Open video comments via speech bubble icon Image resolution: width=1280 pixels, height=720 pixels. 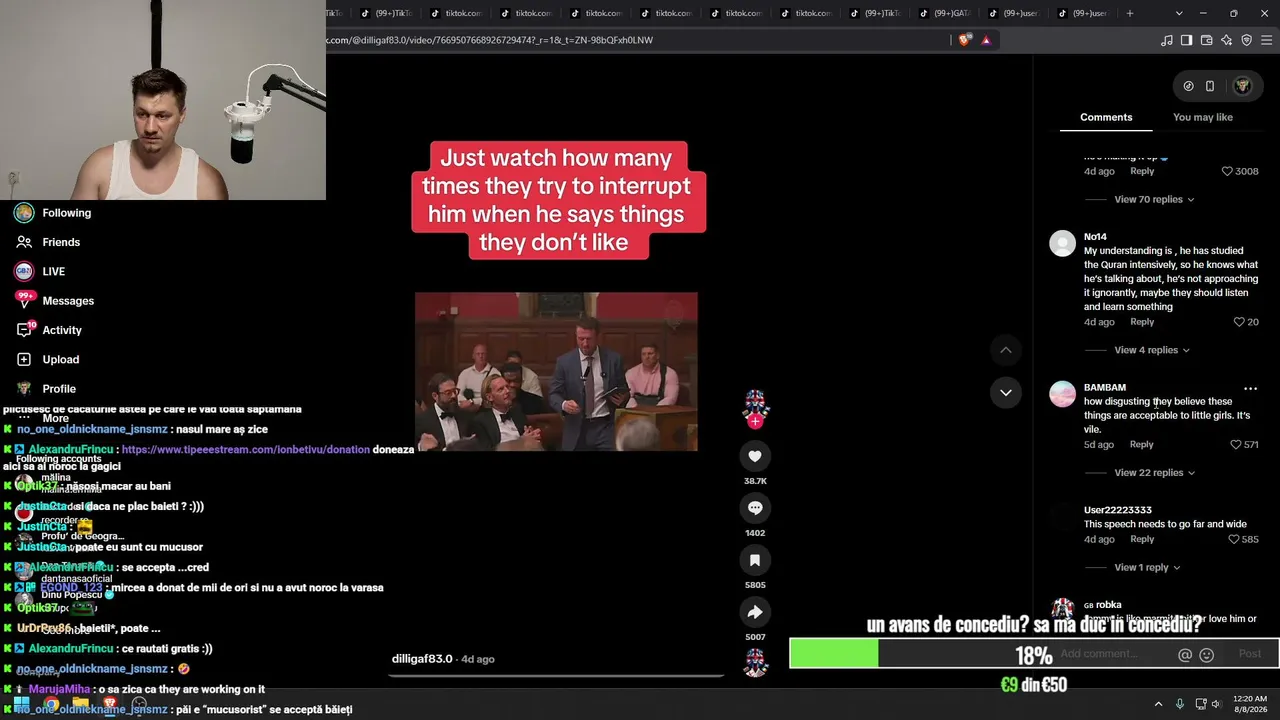(x=755, y=508)
